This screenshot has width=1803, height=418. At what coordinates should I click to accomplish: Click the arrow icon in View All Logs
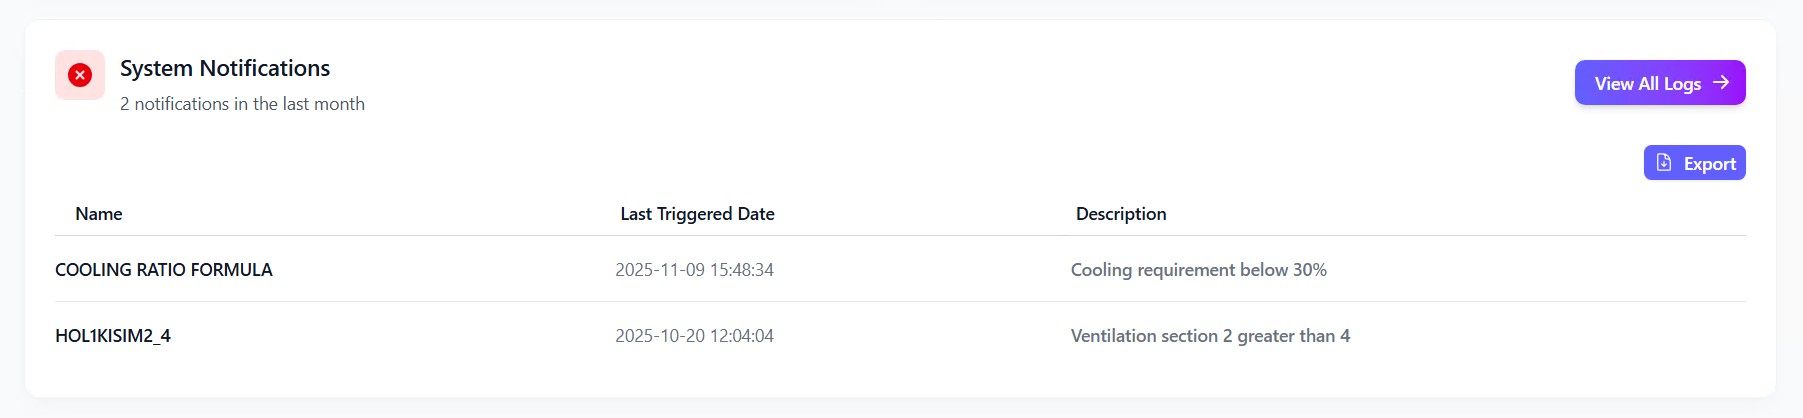[x=1721, y=83]
